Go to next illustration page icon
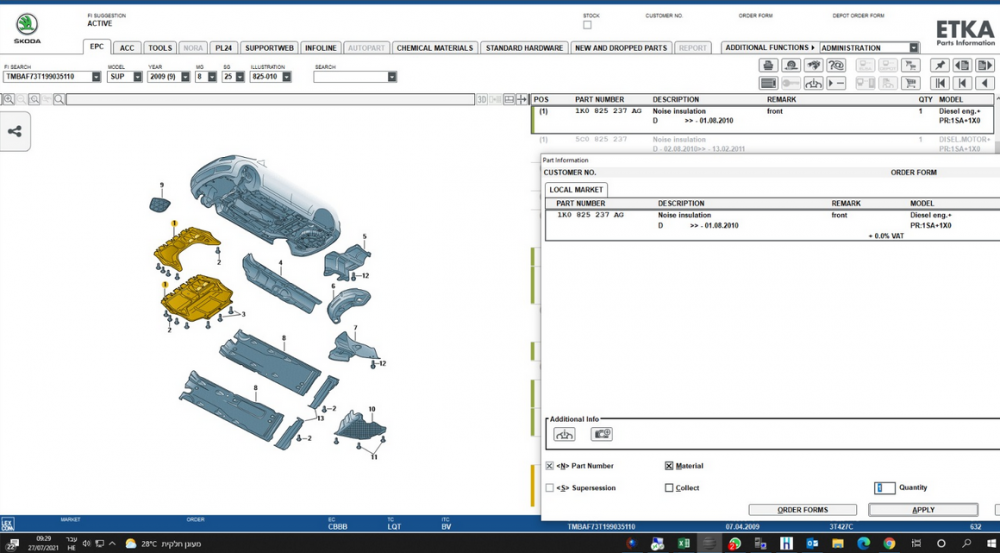This screenshot has height=553, width=1000. [x=985, y=65]
